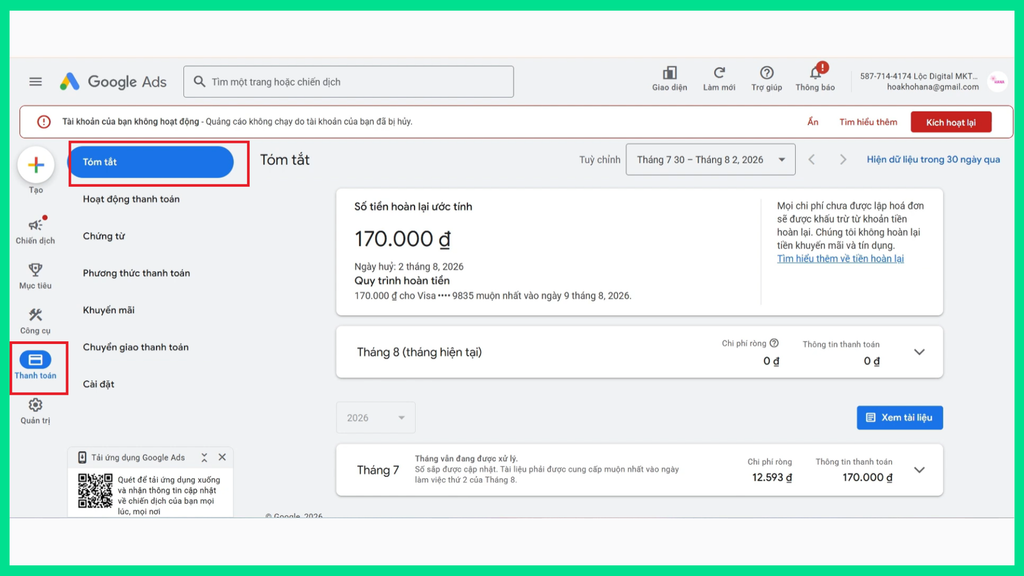Click Hiện dữ liệu trong 30 ngày qua
This screenshot has height=576, width=1024.
click(x=933, y=159)
